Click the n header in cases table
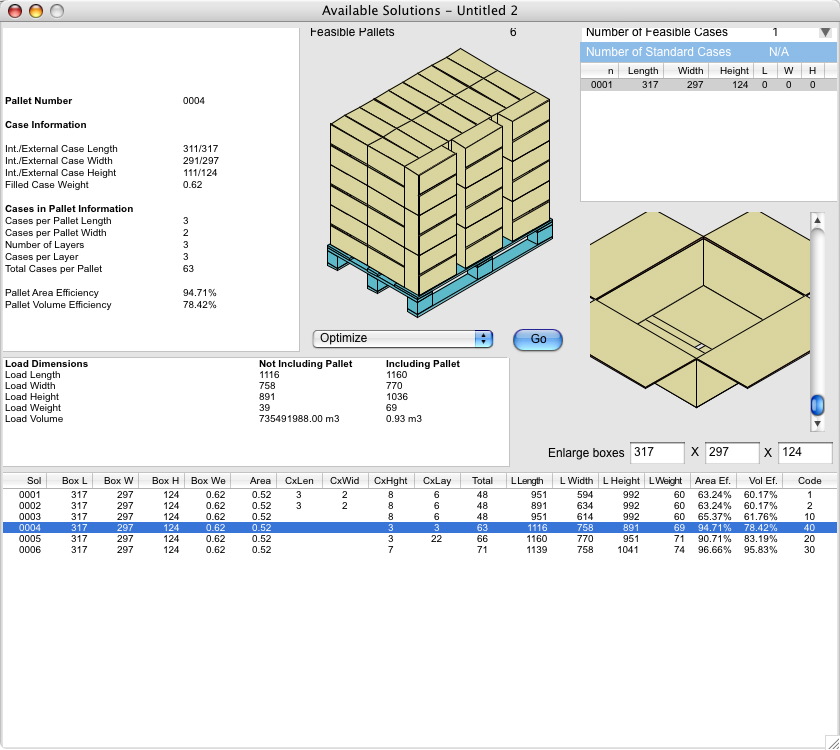This screenshot has width=840, height=750. 600,71
